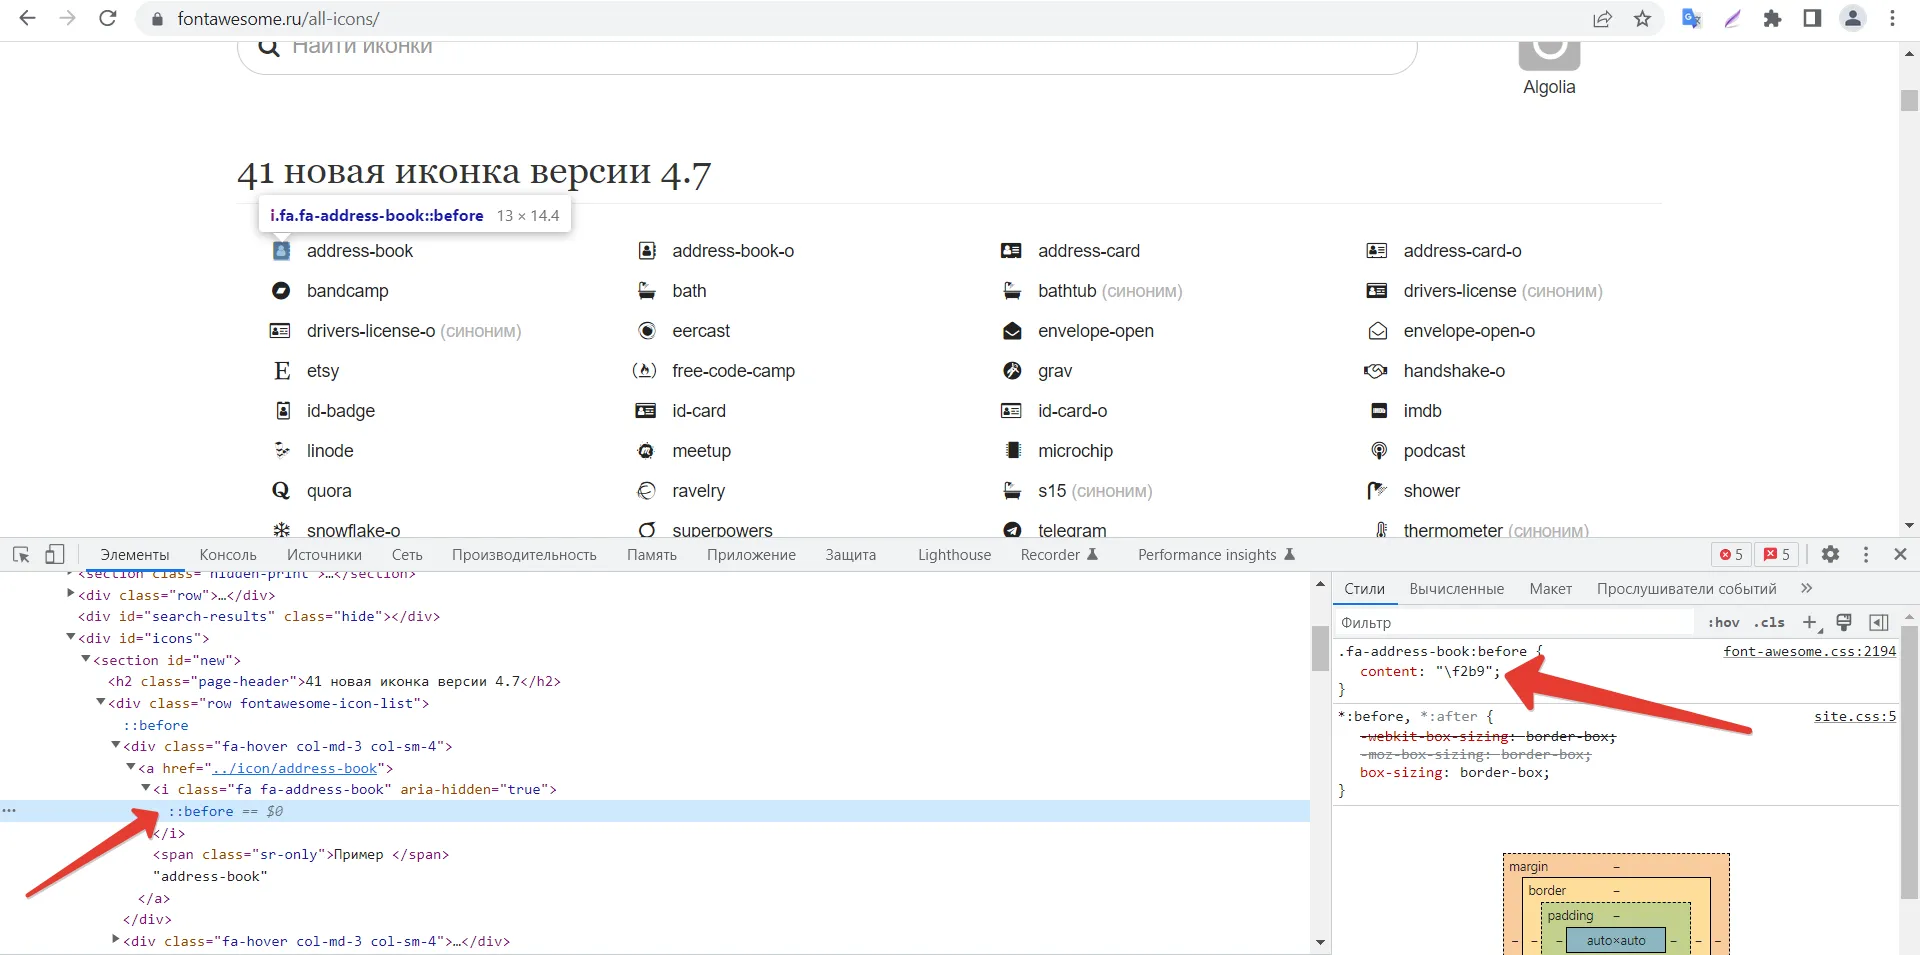
Task: Open DevTools customize three-dot menu
Action: [1866, 554]
